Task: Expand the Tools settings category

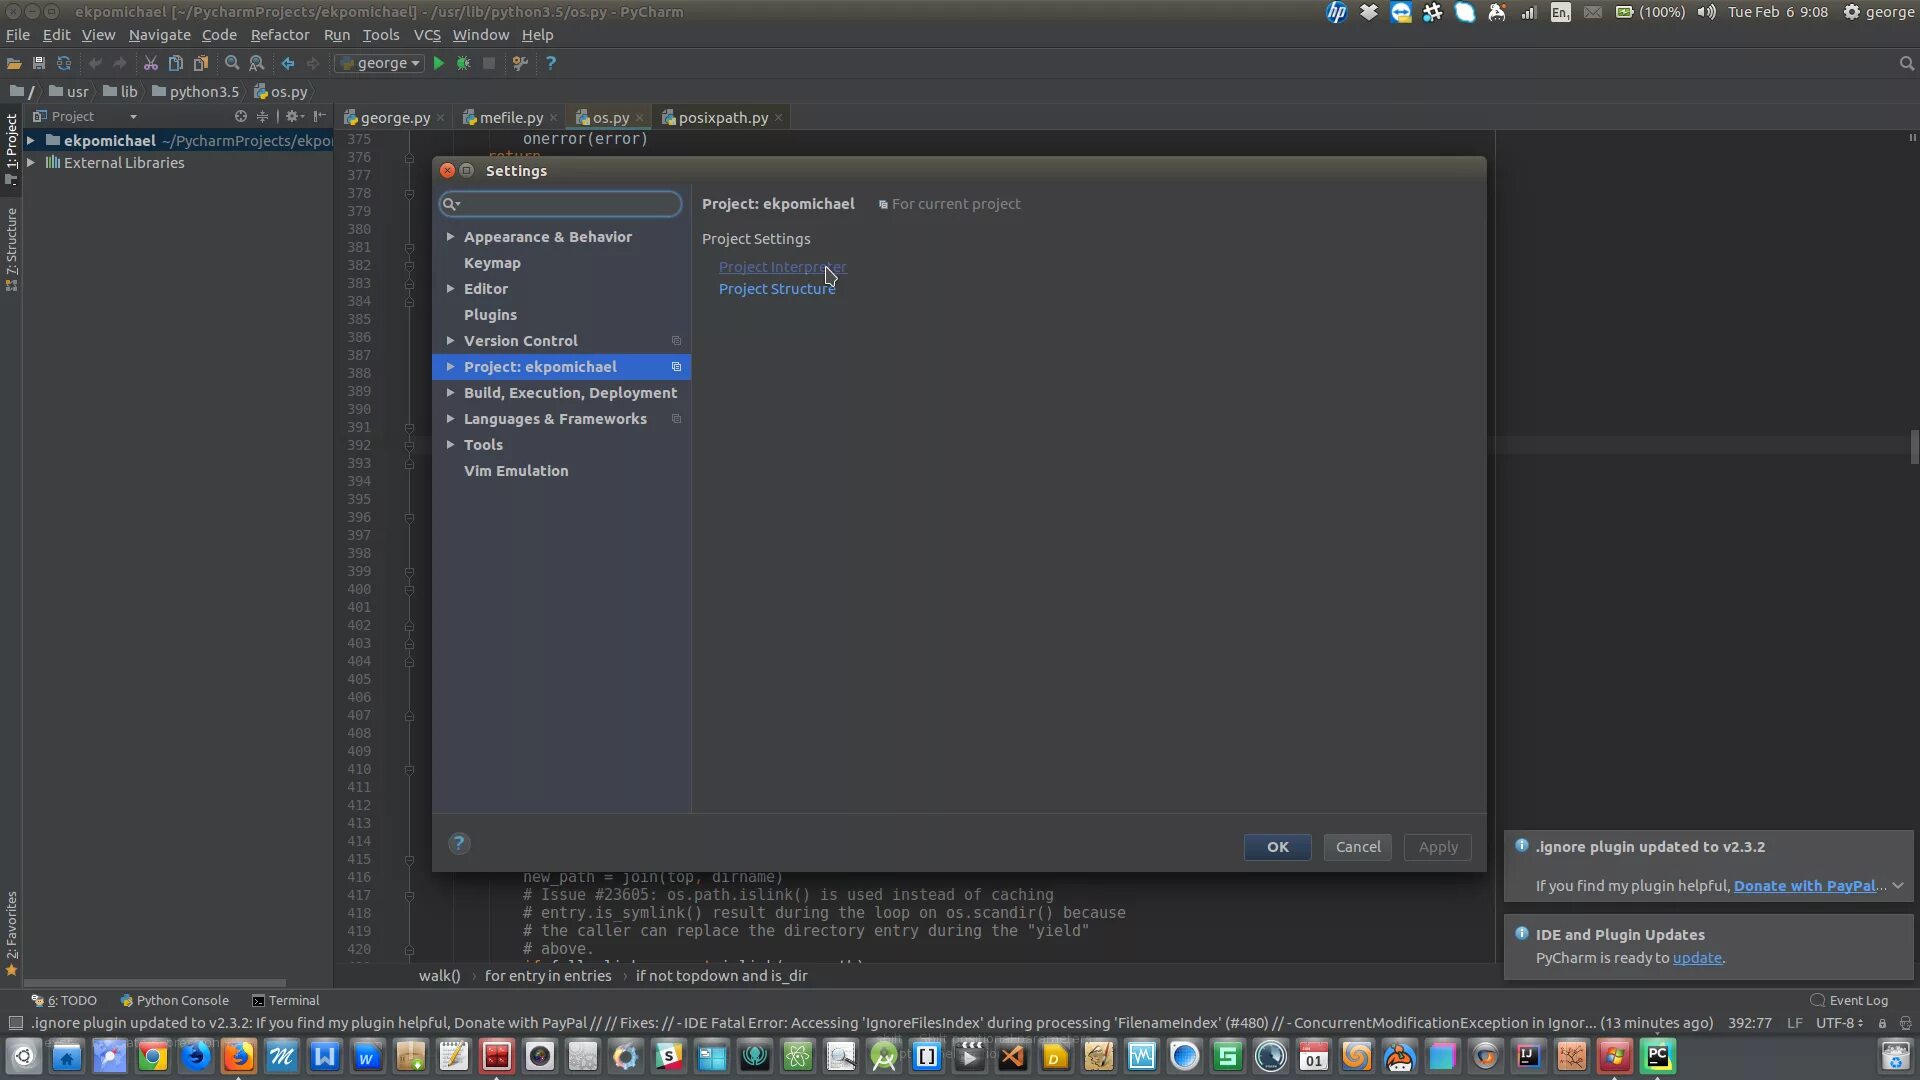Action: (x=450, y=445)
